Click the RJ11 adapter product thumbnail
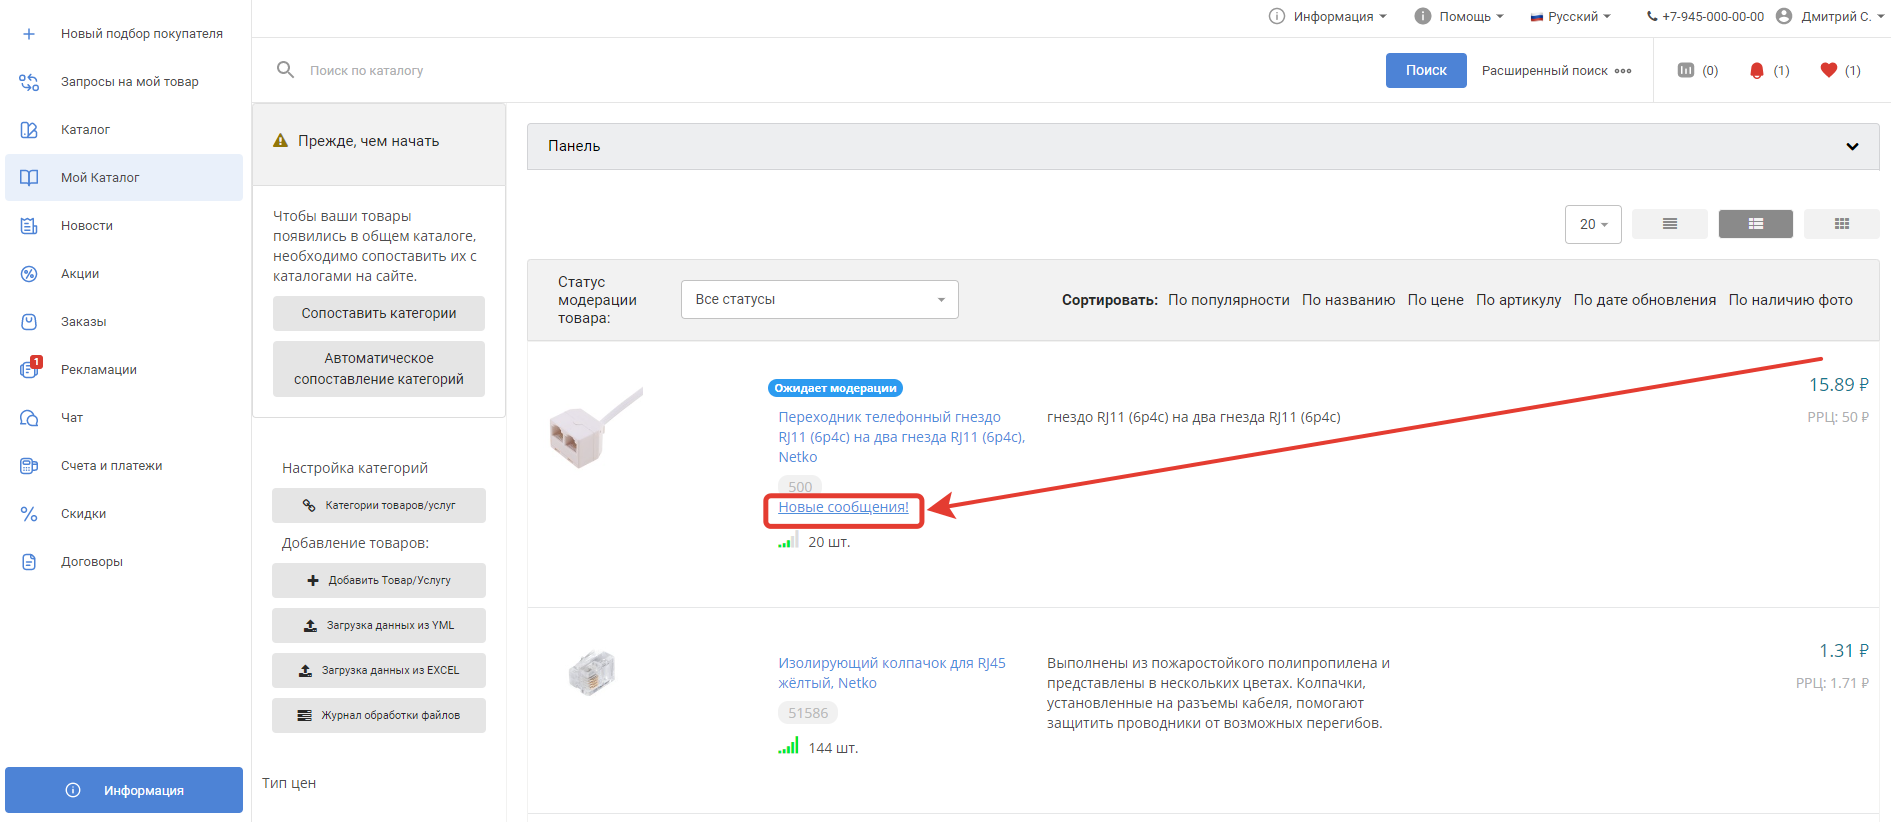 (595, 430)
